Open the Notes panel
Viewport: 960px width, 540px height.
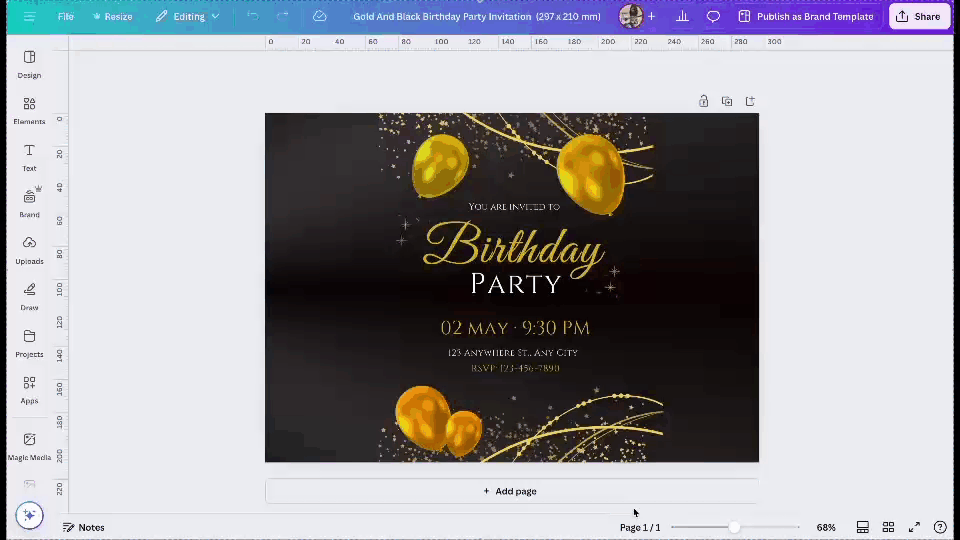pyautogui.click(x=84, y=527)
